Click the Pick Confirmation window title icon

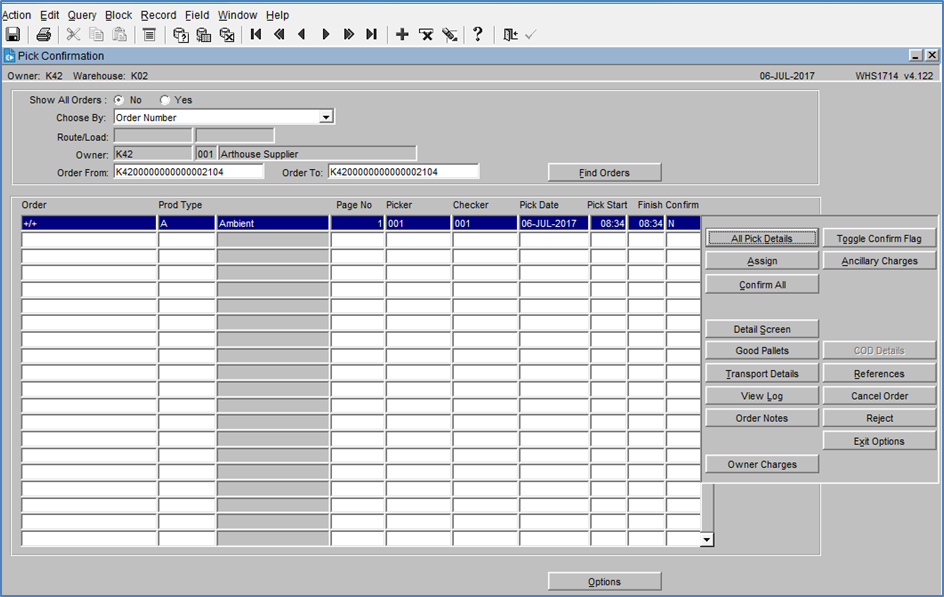pos(10,56)
